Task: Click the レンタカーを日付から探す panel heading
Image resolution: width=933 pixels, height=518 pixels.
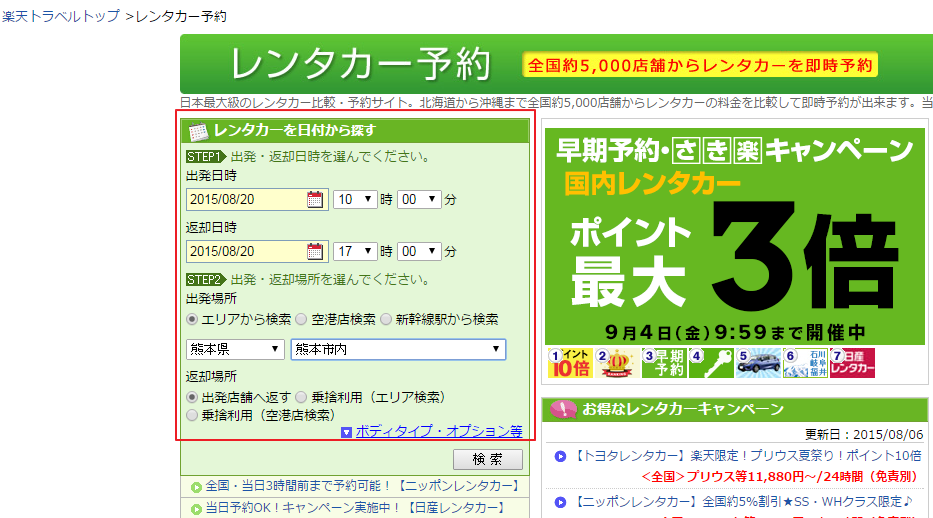Action: click(355, 130)
